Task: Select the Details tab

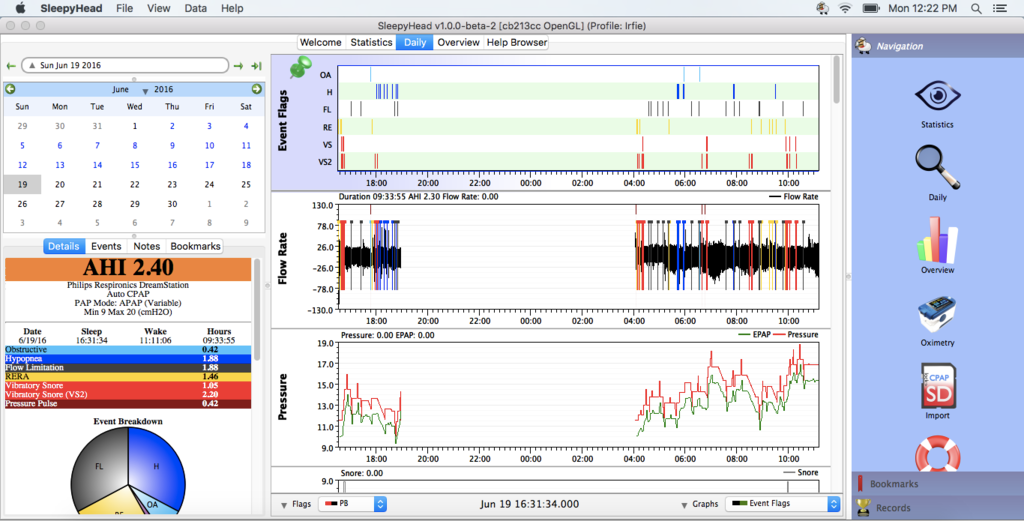Action: pyautogui.click(x=64, y=246)
